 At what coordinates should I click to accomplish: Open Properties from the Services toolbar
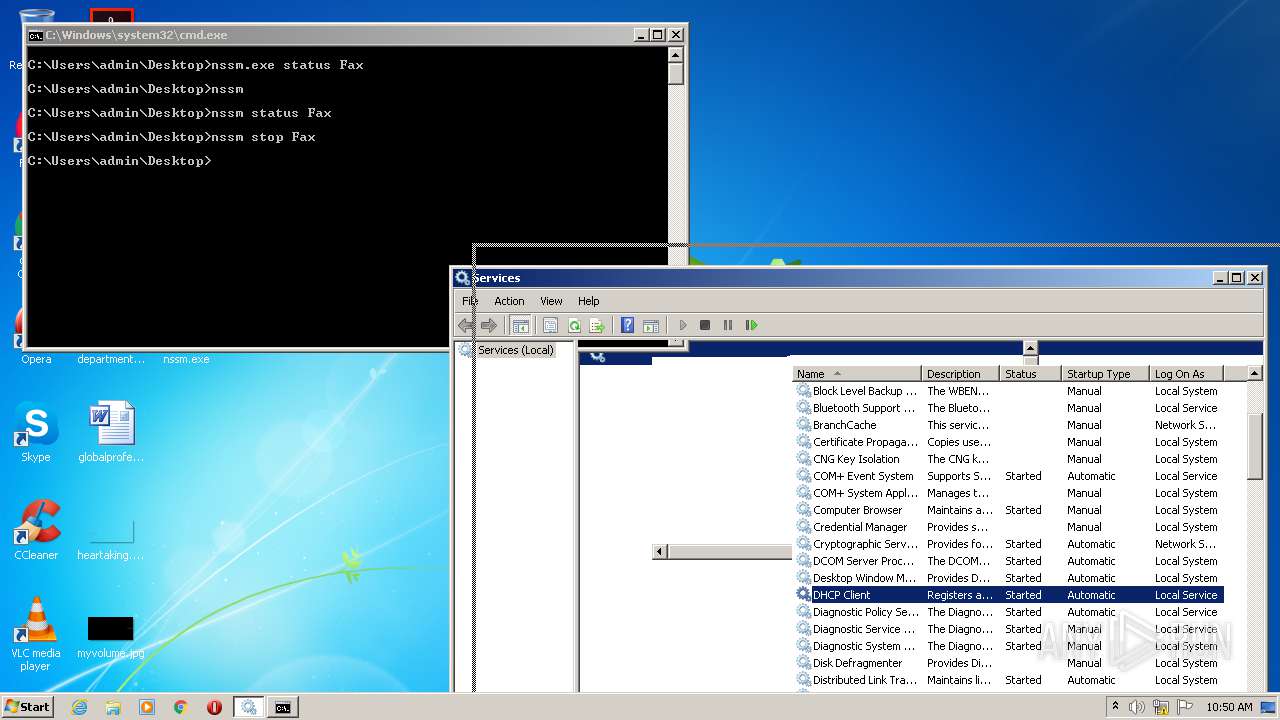[550, 325]
